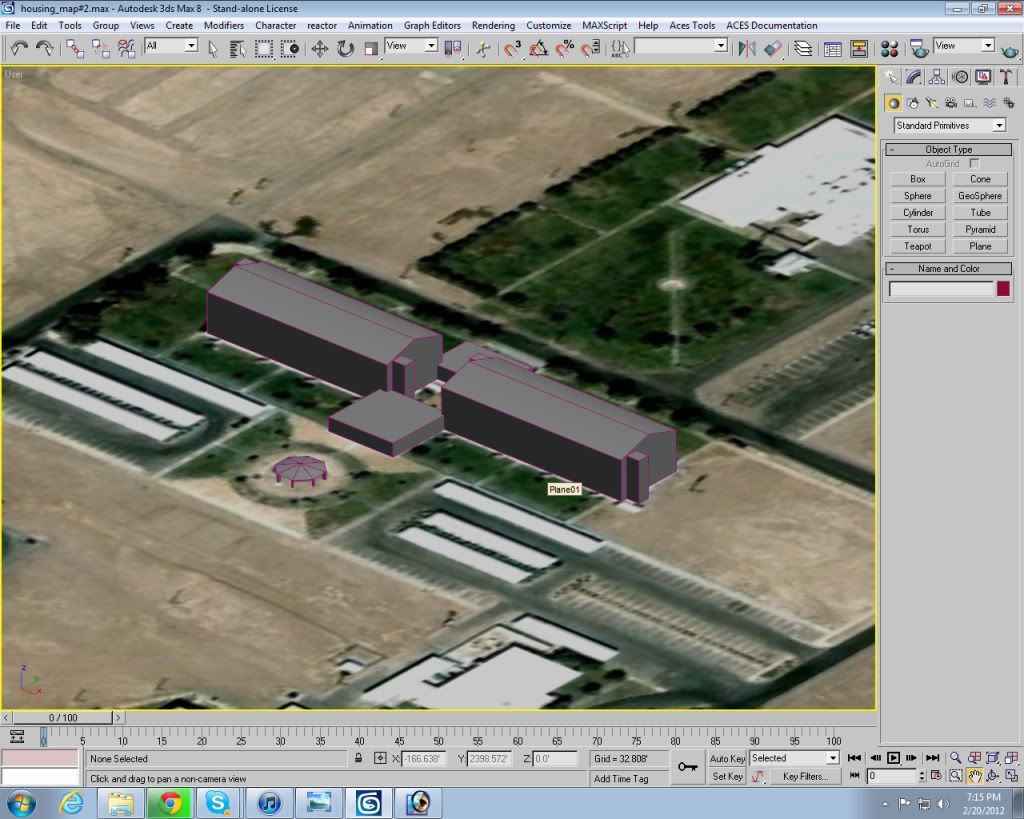Open the Modifiers menu
The image size is (1024, 819).
(224, 25)
